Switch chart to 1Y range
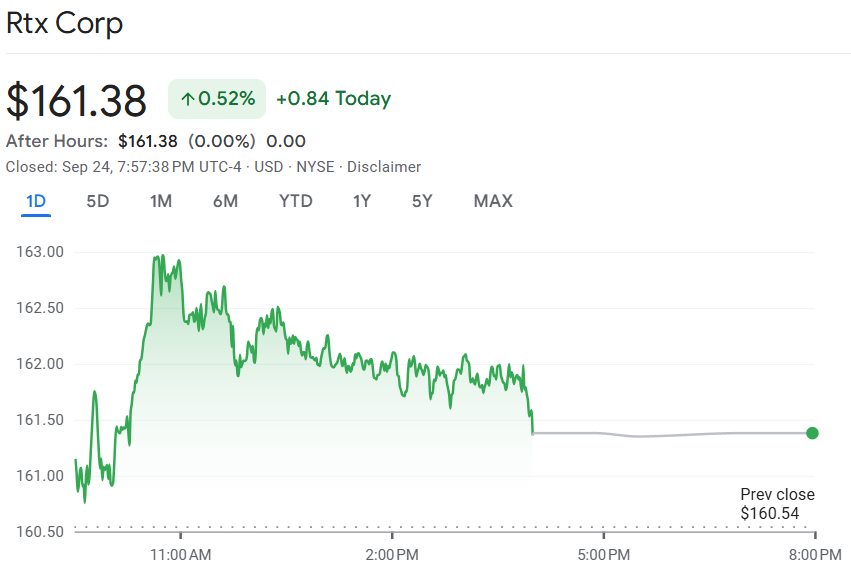This screenshot has height=575, width=851. [x=362, y=201]
